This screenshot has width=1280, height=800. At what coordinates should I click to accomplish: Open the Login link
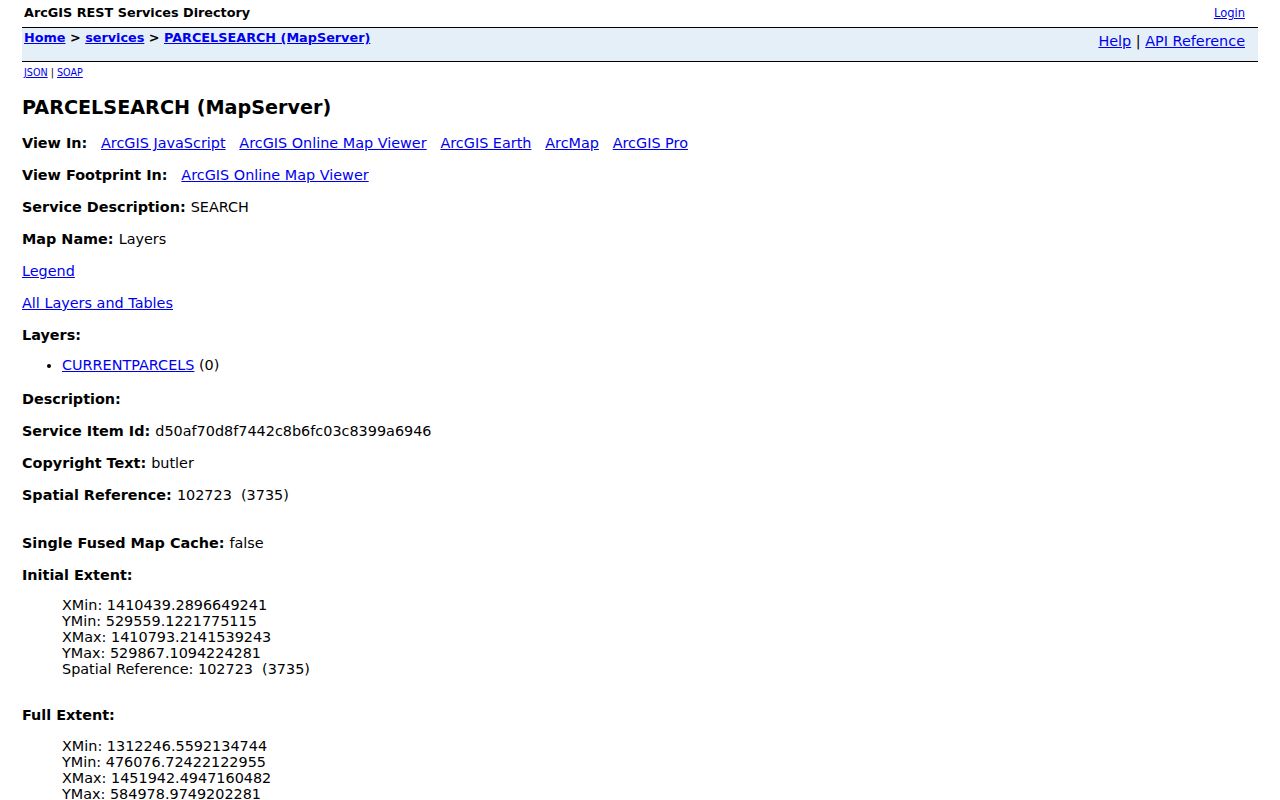point(1229,13)
